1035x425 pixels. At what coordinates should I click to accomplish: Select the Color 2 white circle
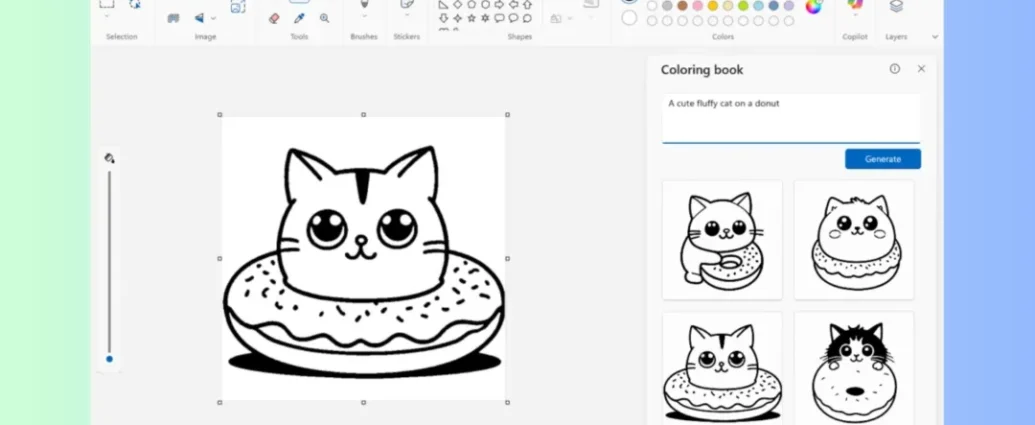(x=629, y=18)
